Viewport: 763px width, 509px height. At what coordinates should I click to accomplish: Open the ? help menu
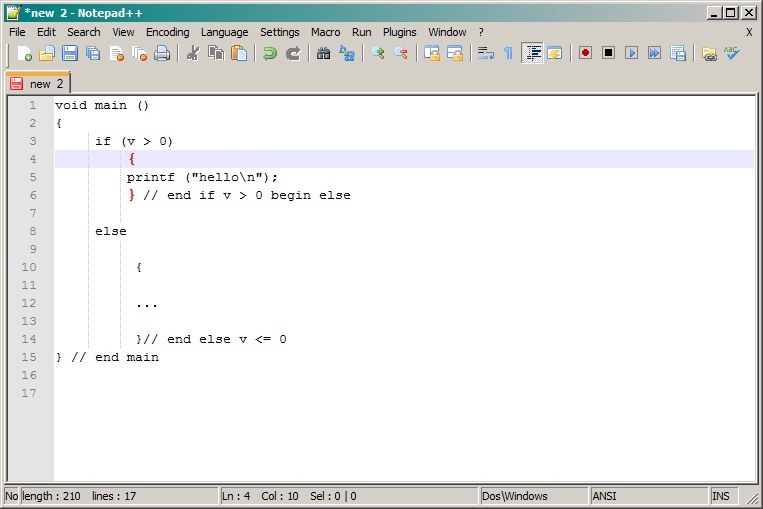click(x=481, y=32)
